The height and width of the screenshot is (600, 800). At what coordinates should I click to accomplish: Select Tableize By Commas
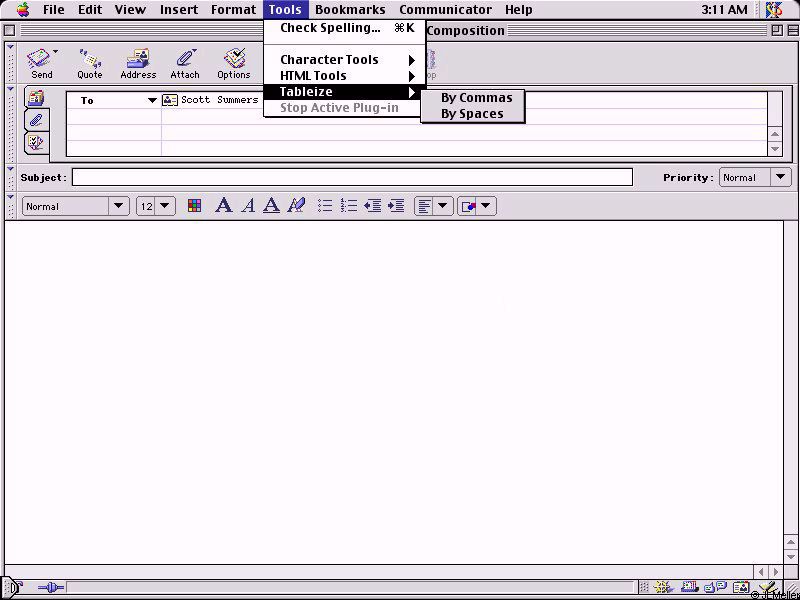(x=472, y=97)
